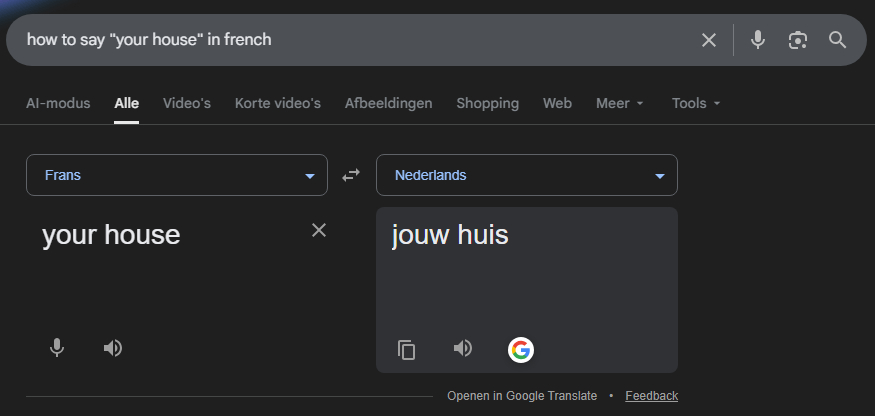Clear the source text "your house"

click(319, 230)
